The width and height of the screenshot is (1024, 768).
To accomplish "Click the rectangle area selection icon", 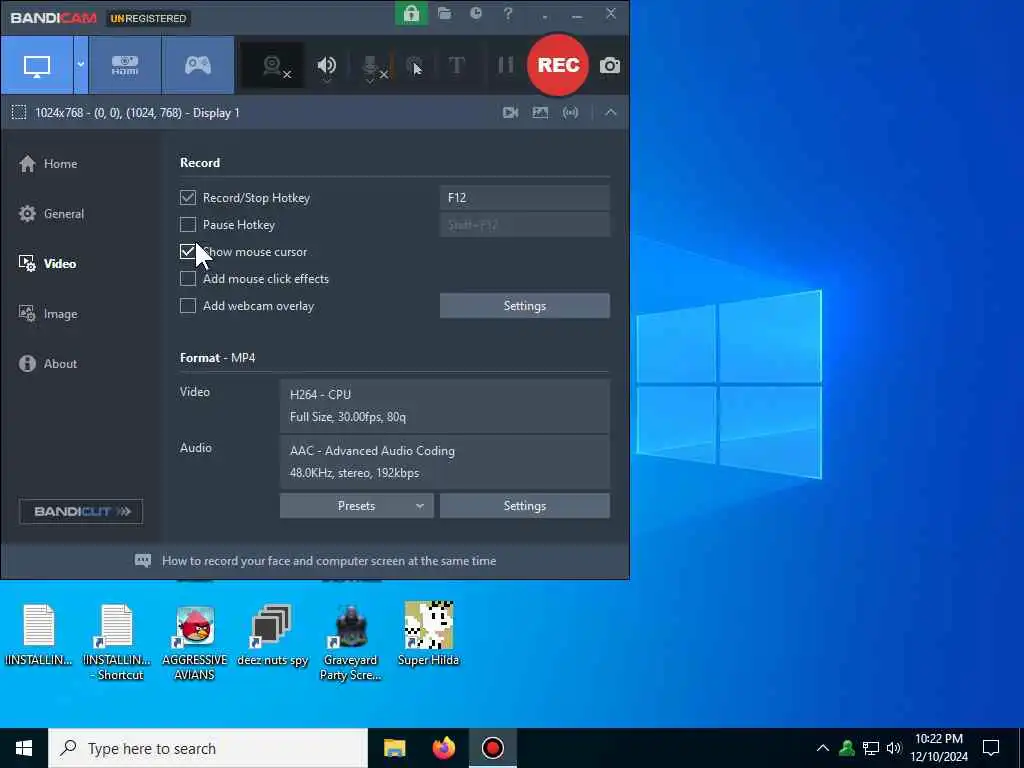I will (x=19, y=112).
